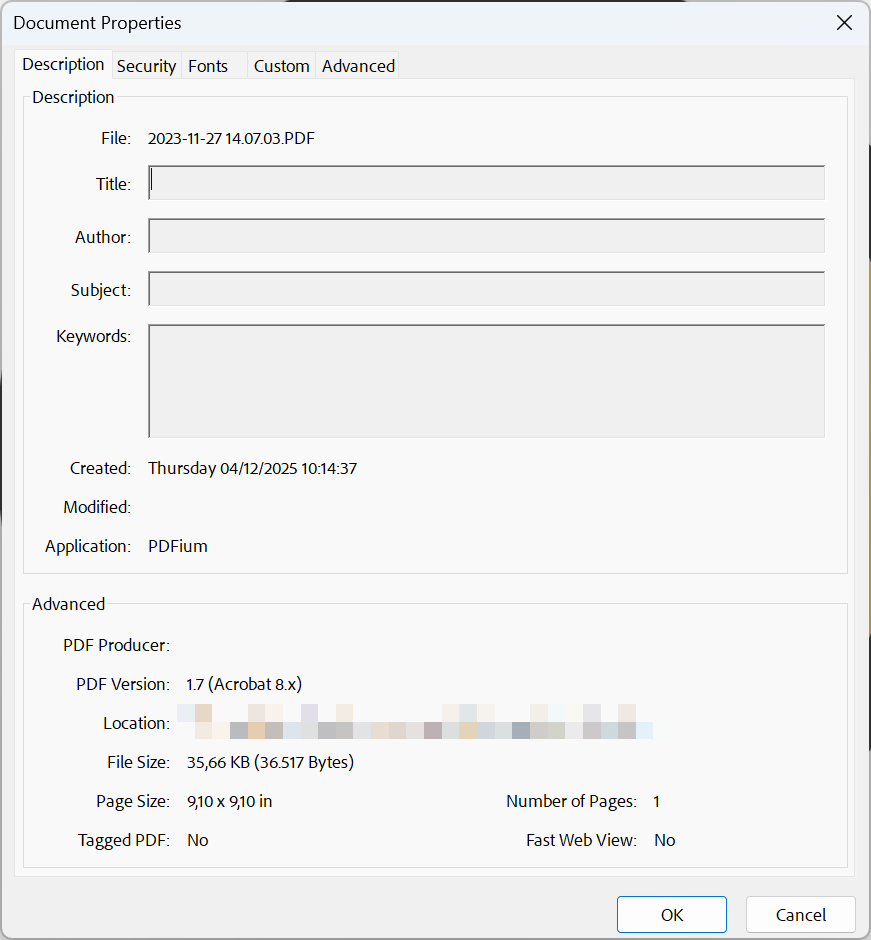Focus the Author input field
This screenshot has width=871, height=940.
coord(486,236)
